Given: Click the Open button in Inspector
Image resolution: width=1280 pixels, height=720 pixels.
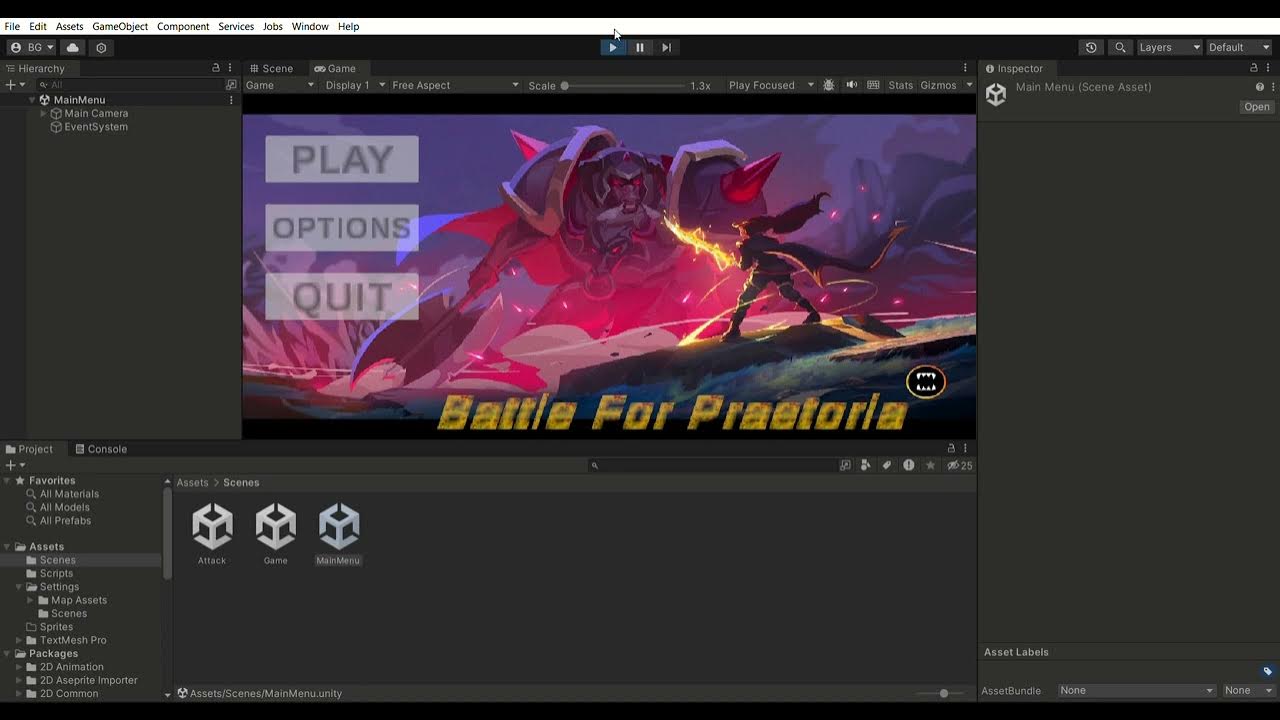Looking at the screenshot, I should pyautogui.click(x=1256, y=107).
